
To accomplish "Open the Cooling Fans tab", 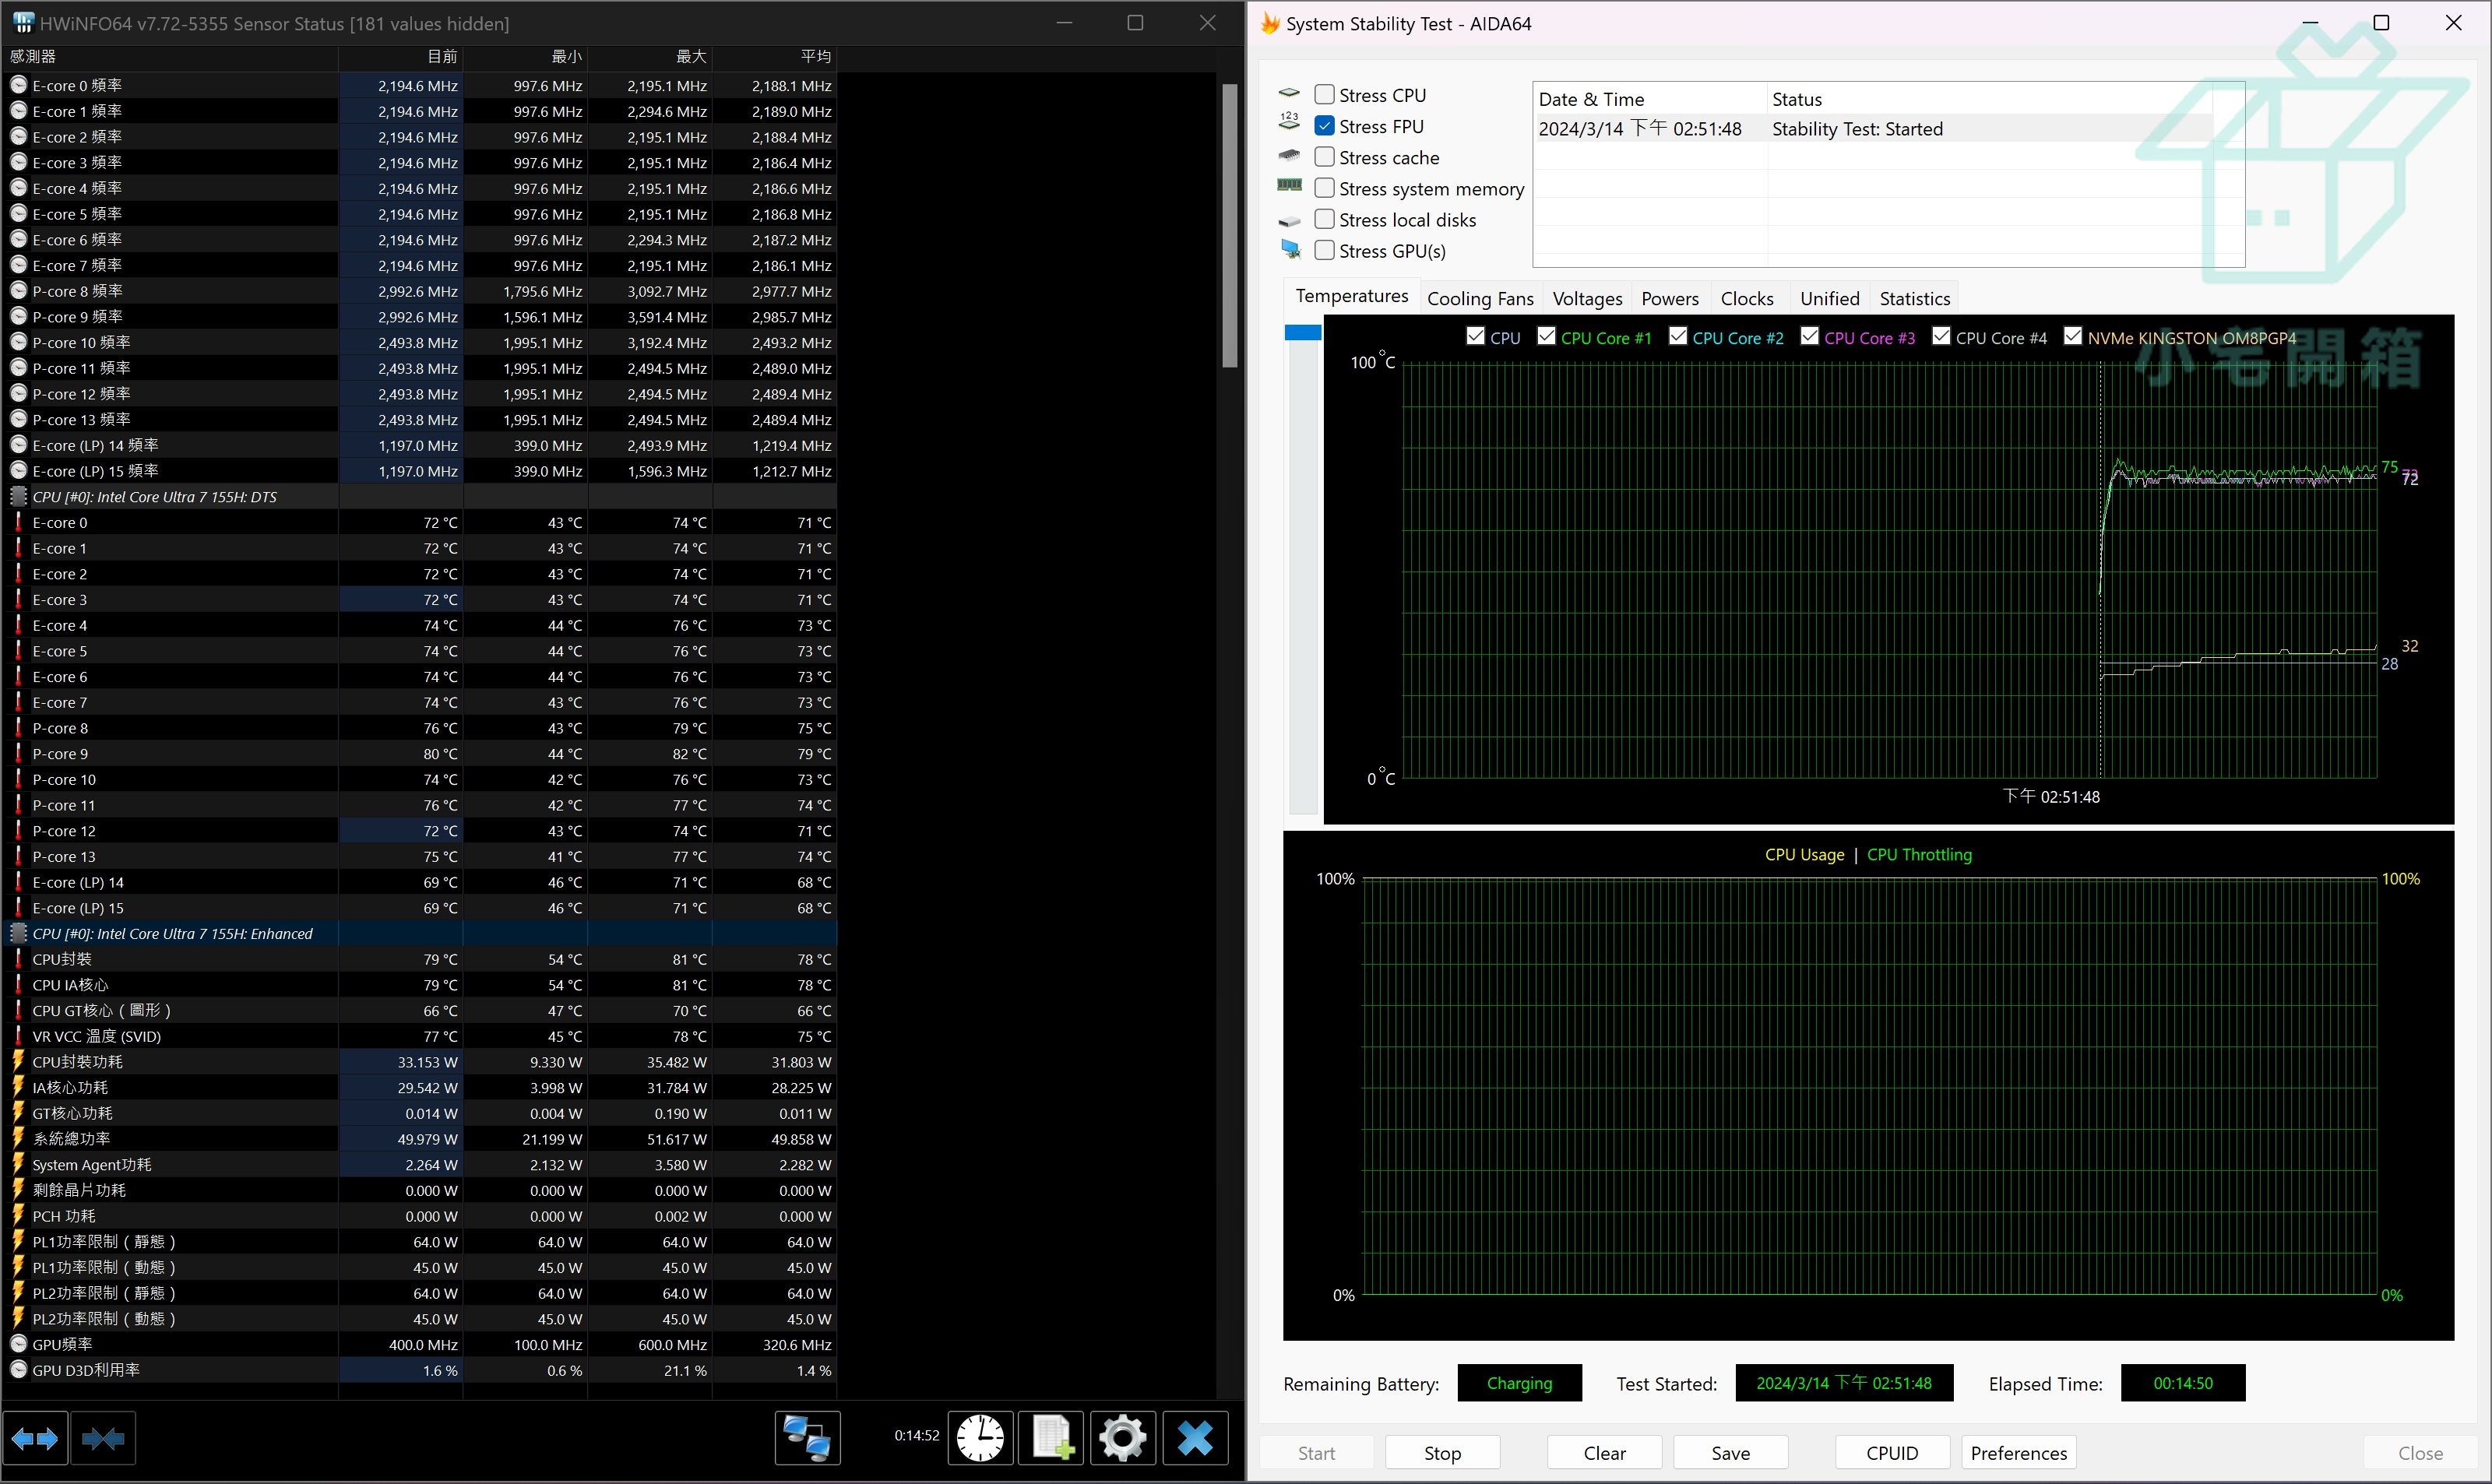I will 1480,298.
